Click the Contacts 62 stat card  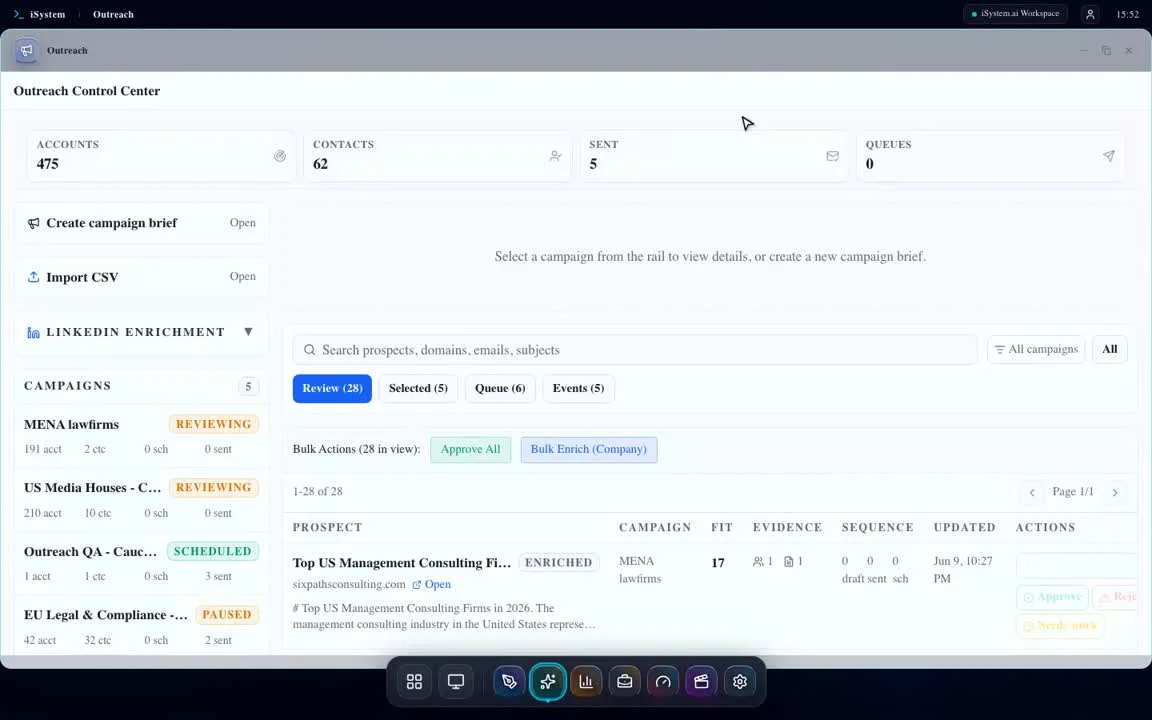click(x=437, y=156)
